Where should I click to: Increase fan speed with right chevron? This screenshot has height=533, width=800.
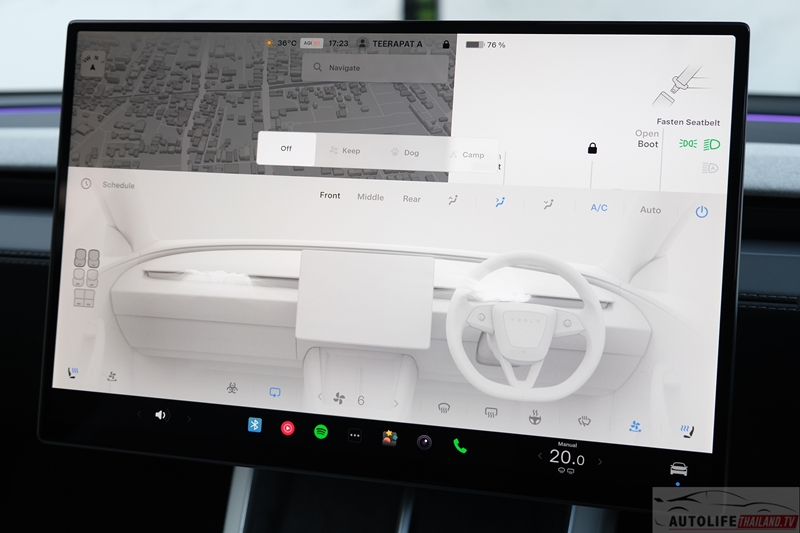(x=396, y=404)
